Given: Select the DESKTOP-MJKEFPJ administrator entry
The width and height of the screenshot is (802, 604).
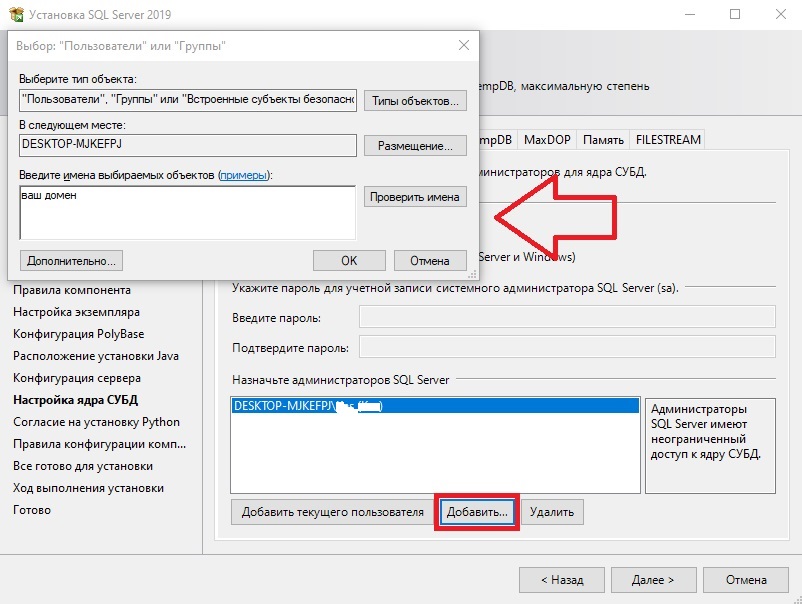Looking at the screenshot, I should [435, 406].
